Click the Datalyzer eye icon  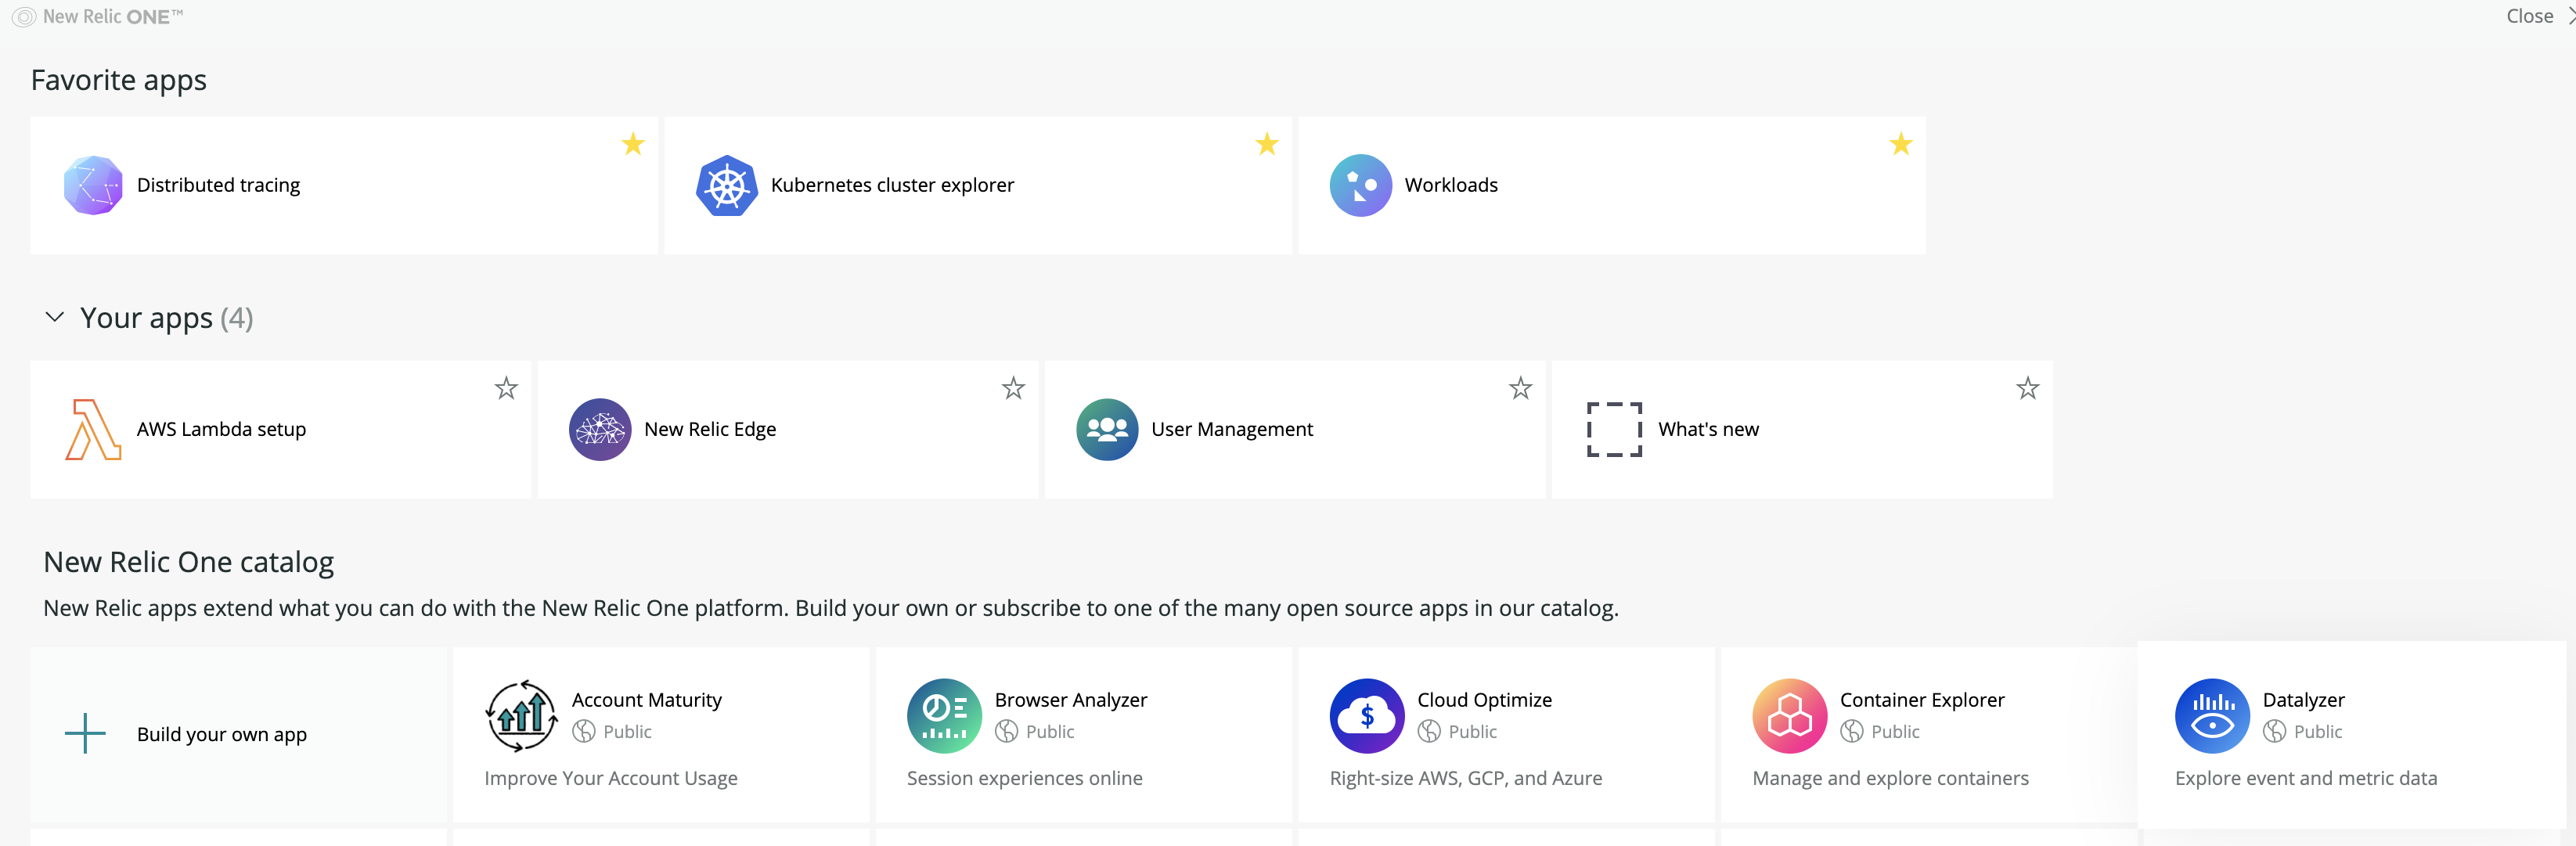click(x=2212, y=716)
